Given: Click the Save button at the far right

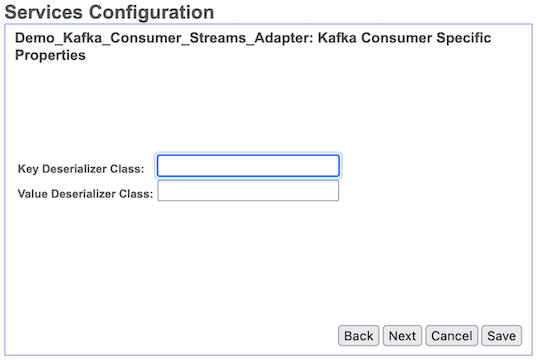Looking at the screenshot, I should (501, 336).
